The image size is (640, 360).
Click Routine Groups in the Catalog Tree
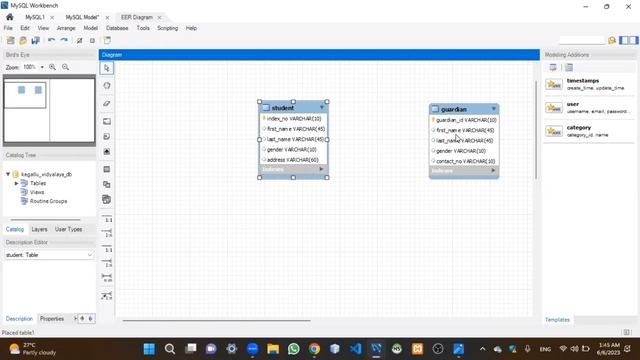pos(48,201)
